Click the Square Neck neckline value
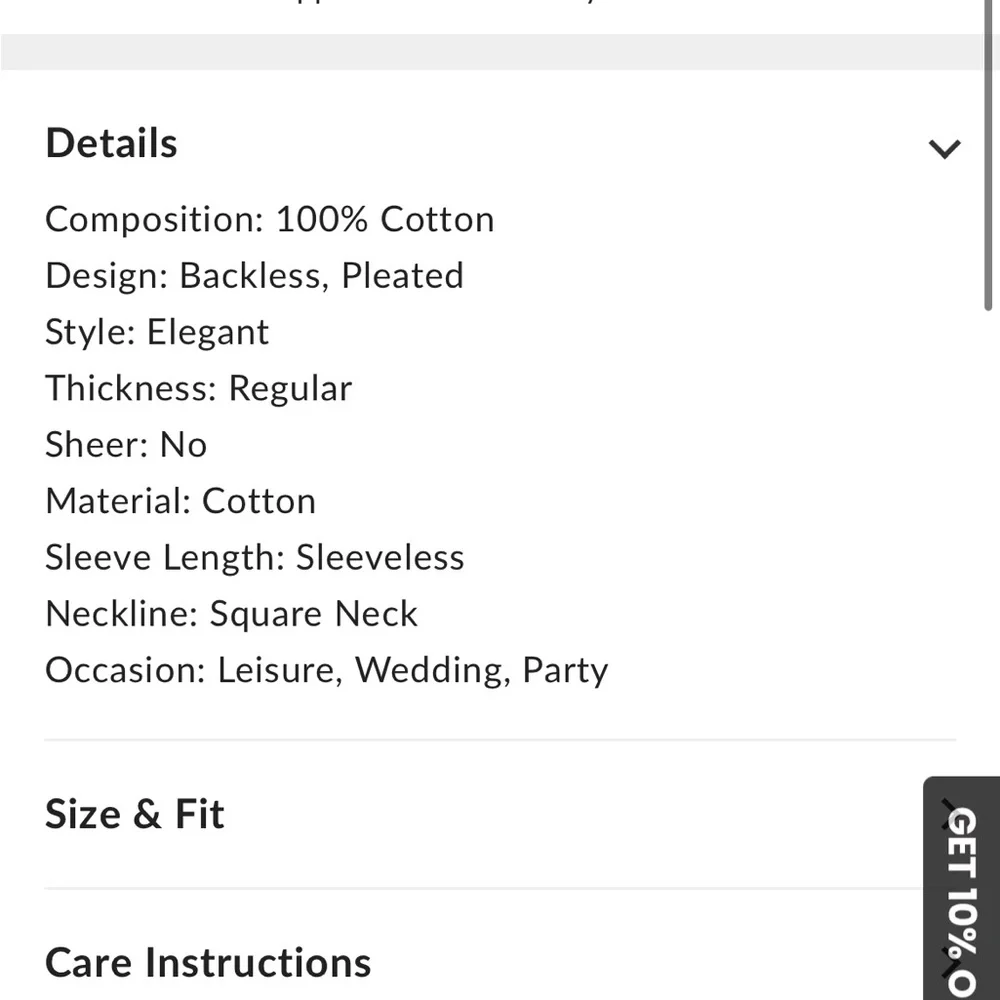The width and height of the screenshot is (1000, 1000). pos(313,613)
